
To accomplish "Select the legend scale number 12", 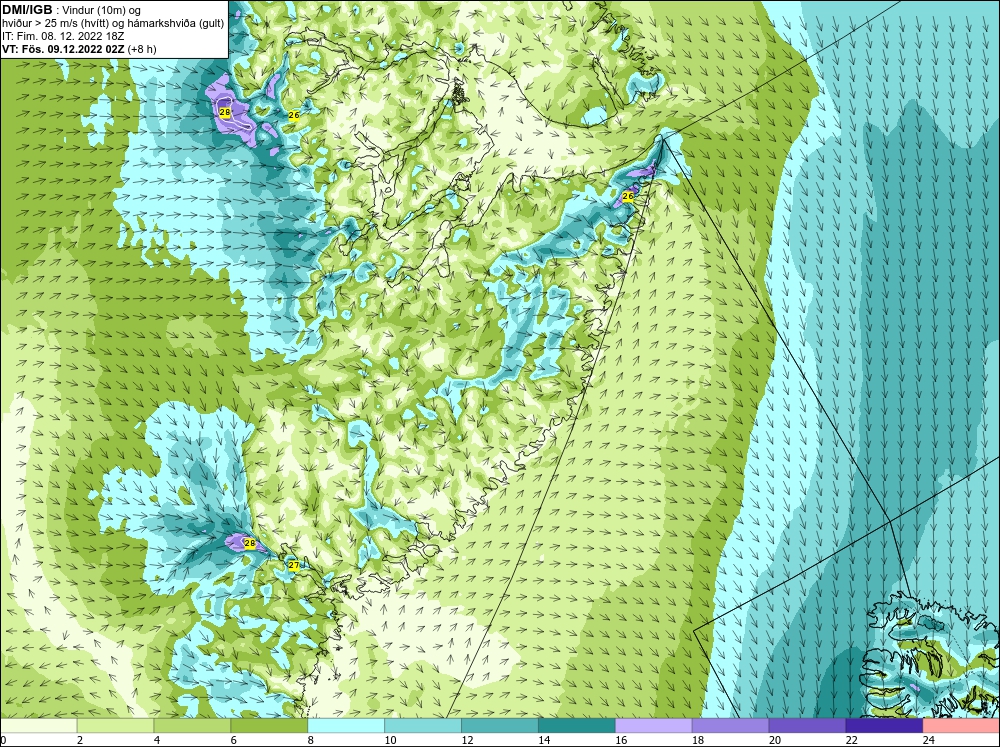I will coord(467,740).
